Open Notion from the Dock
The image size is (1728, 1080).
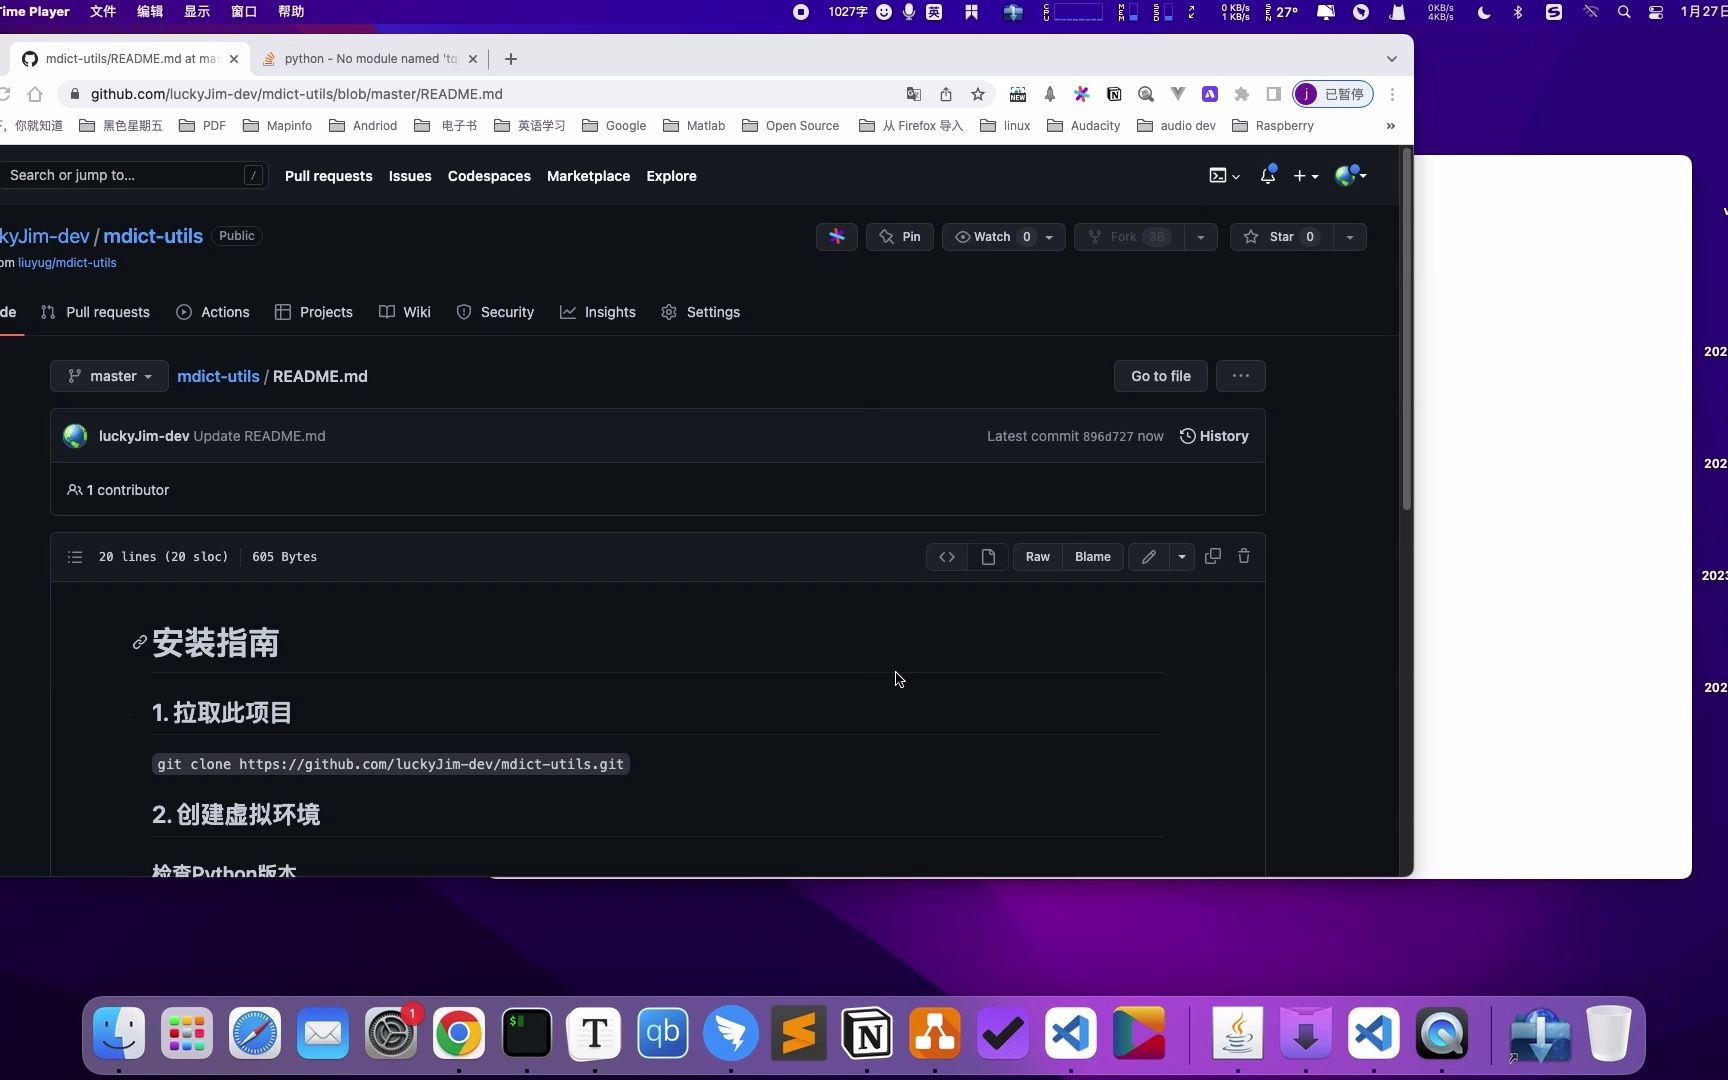click(867, 1033)
